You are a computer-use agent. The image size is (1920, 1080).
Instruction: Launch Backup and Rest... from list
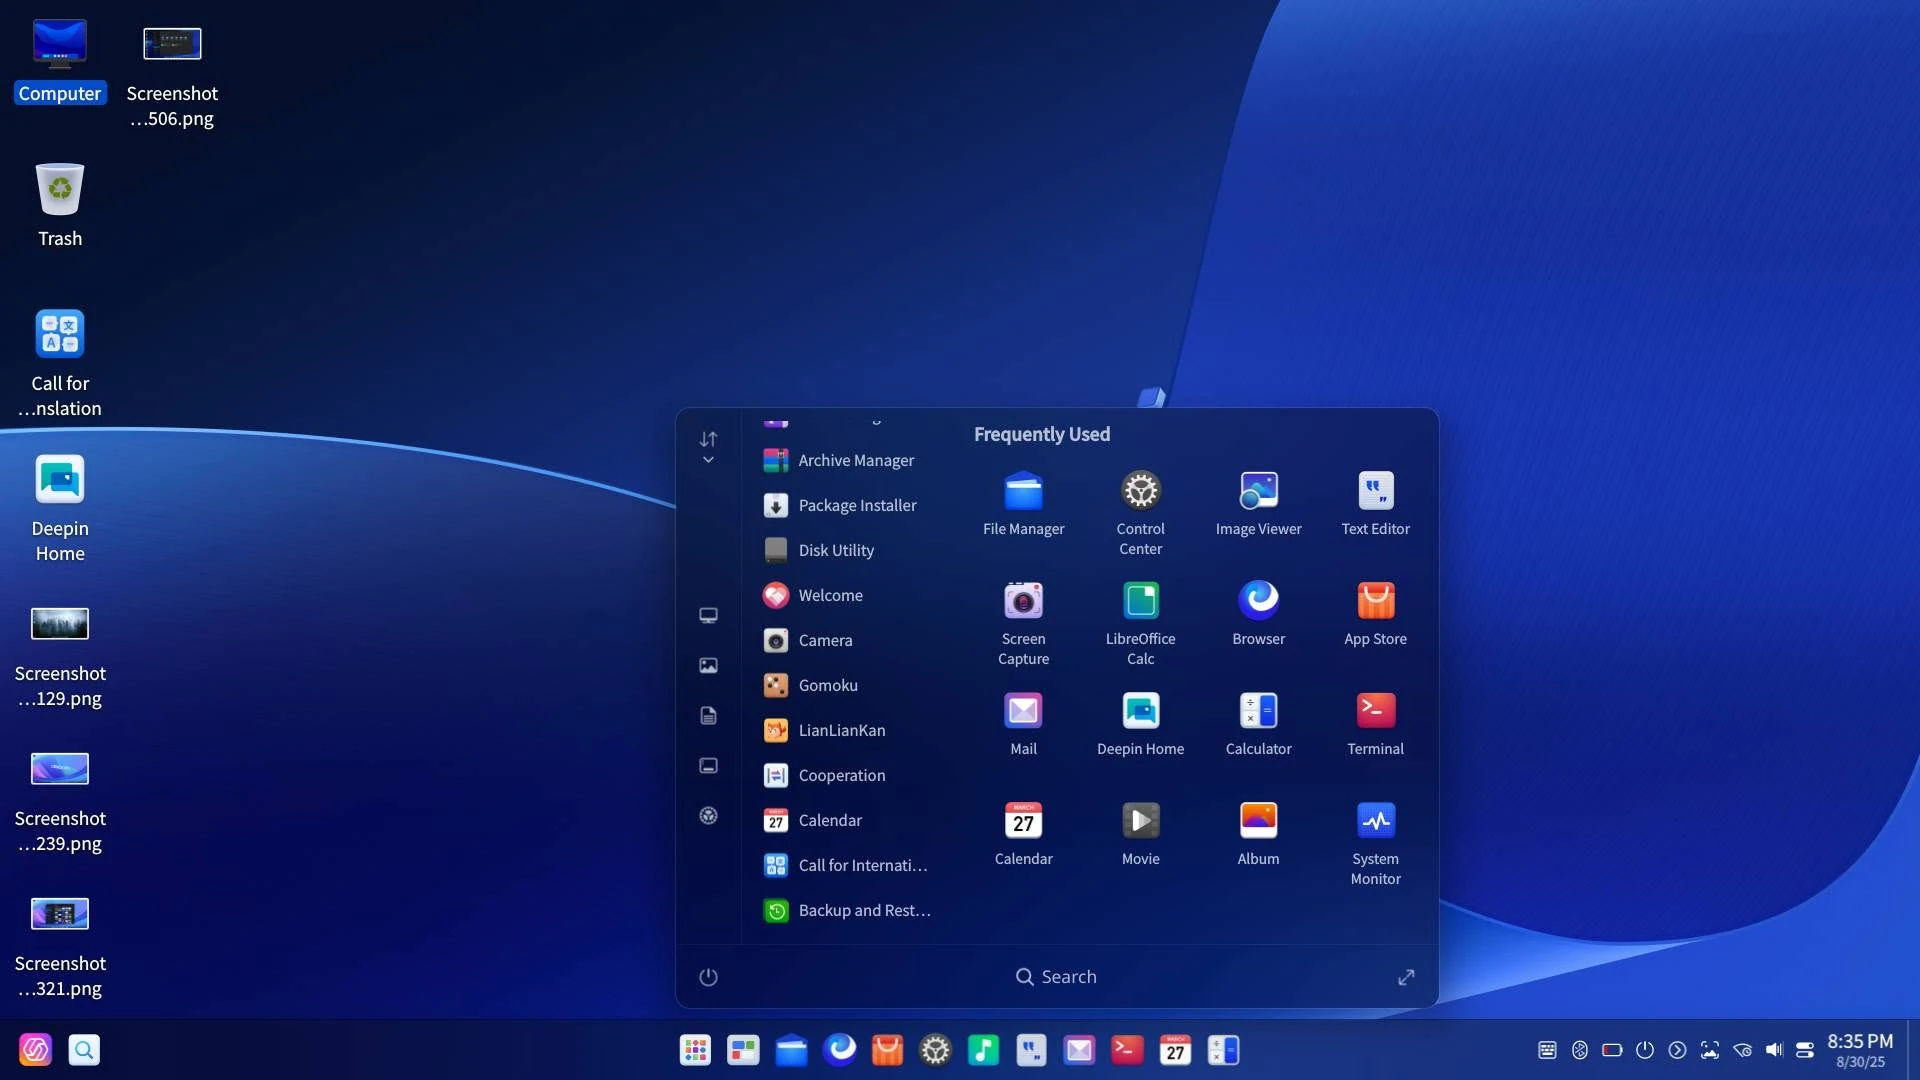tap(847, 910)
